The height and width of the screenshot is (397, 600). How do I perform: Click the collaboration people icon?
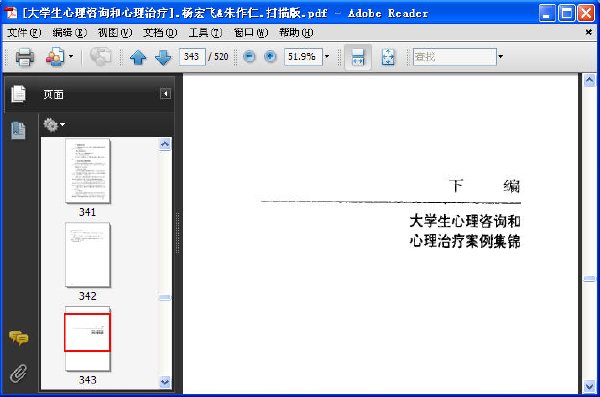[x=55, y=57]
